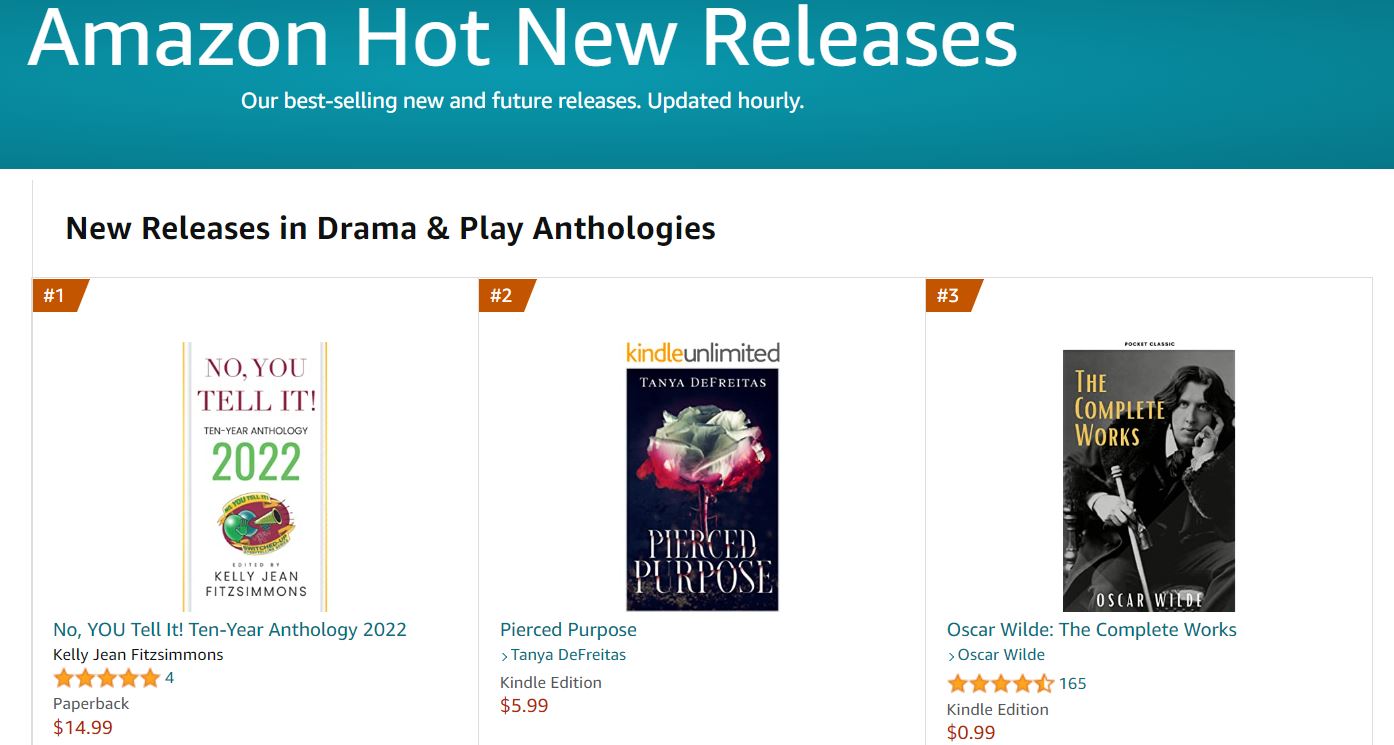Open the No, YOU Tell It! book cover
Image resolution: width=1394 pixels, height=745 pixels.
click(x=255, y=477)
